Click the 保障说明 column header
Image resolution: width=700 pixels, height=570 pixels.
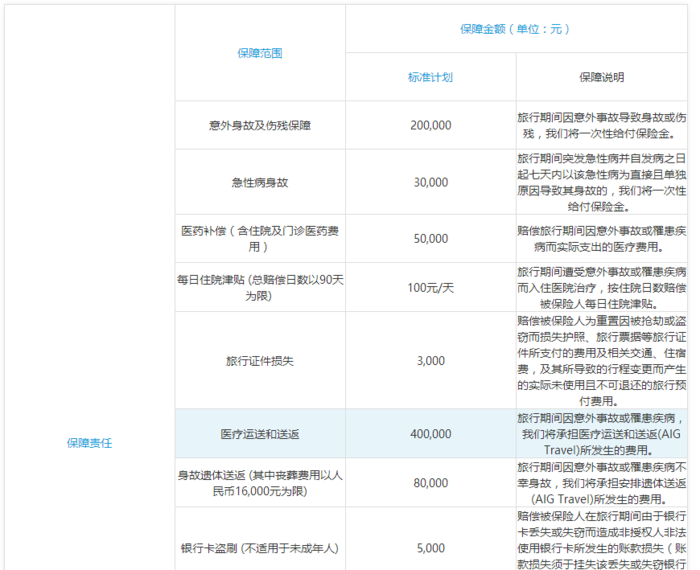[x=601, y=77]
